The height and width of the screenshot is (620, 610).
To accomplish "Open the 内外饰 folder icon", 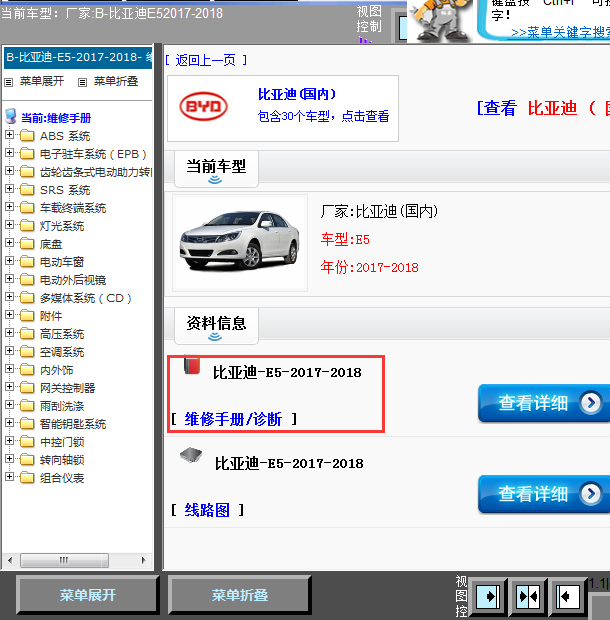I will [x=27, y=369].
